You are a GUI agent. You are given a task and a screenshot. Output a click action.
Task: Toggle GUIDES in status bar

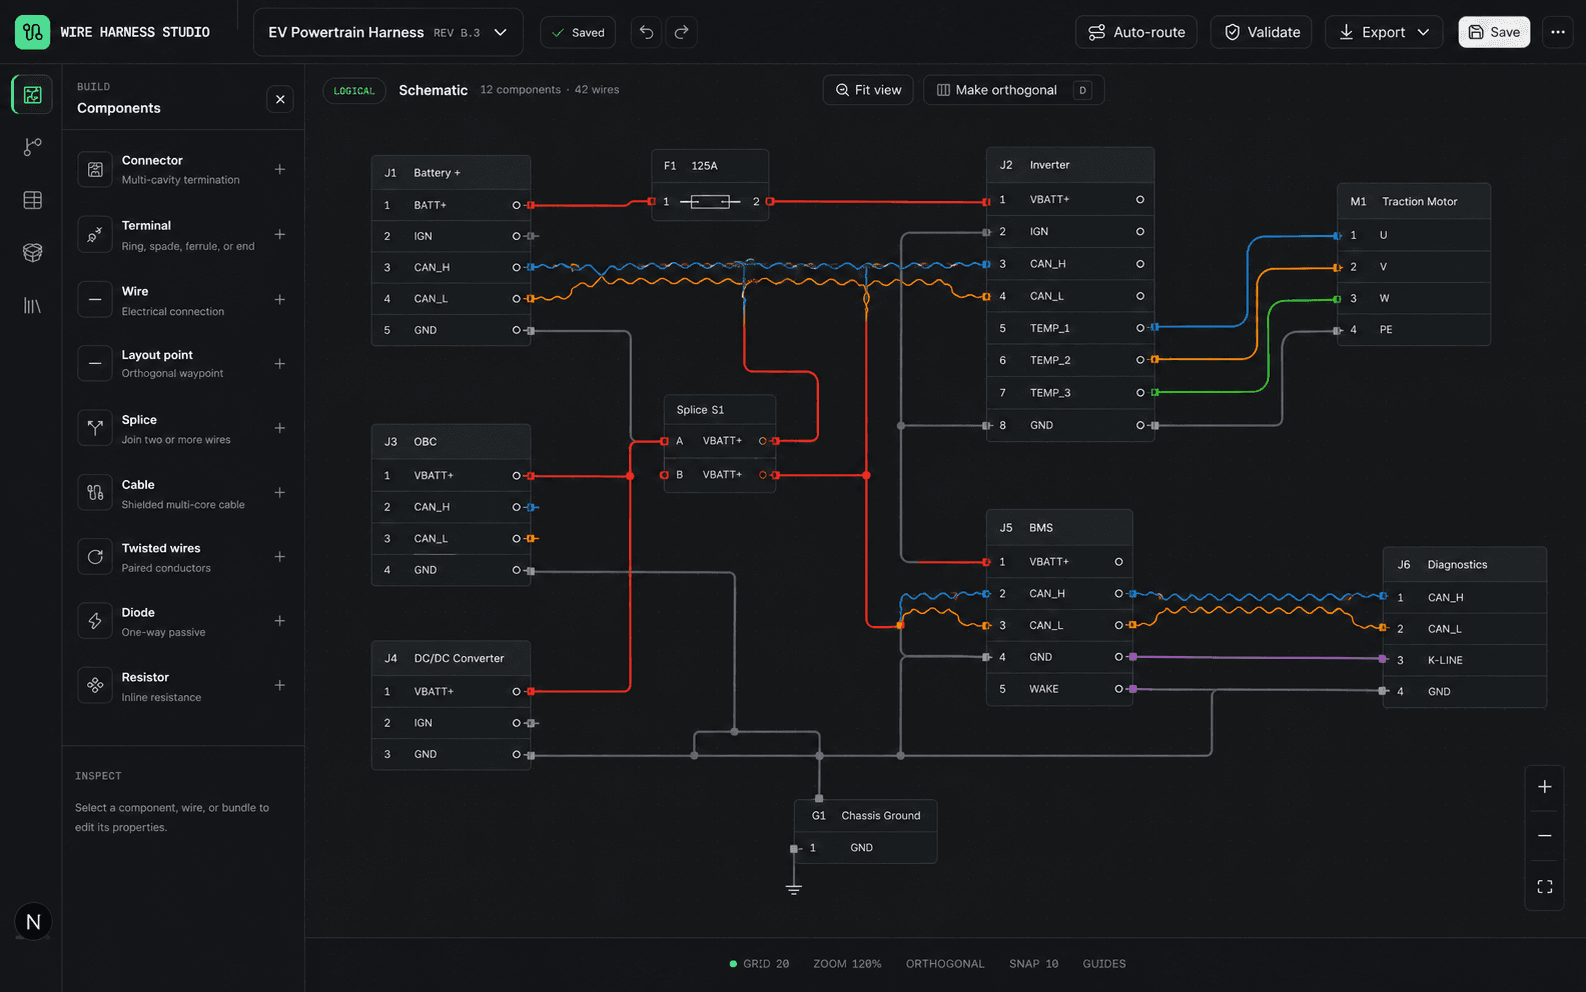(x=1104, y=964)
